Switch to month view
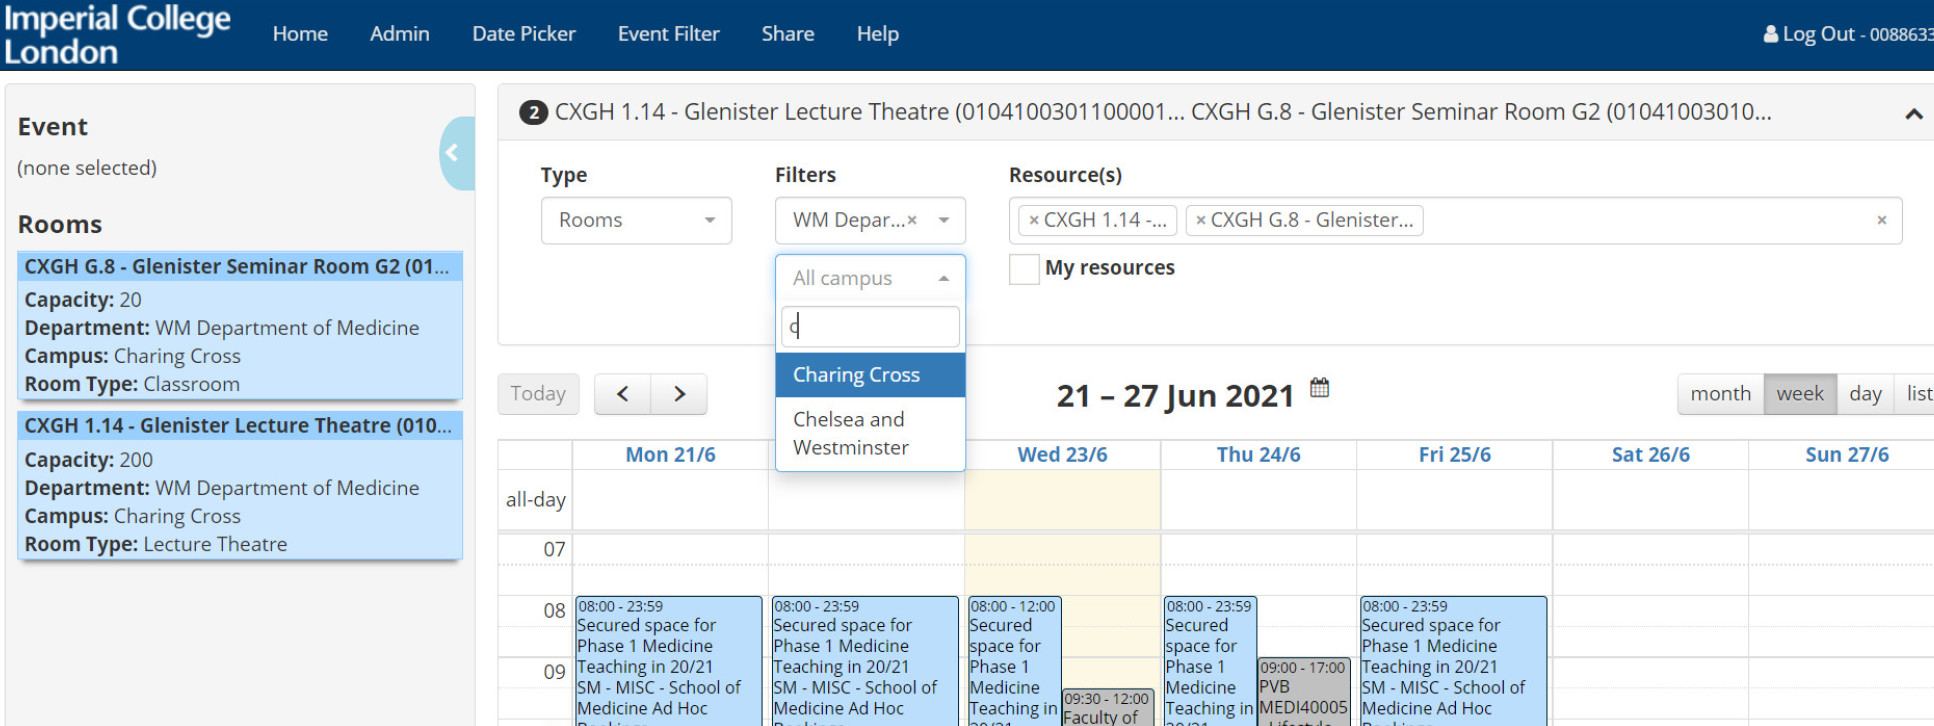 tap(1720, 394)
